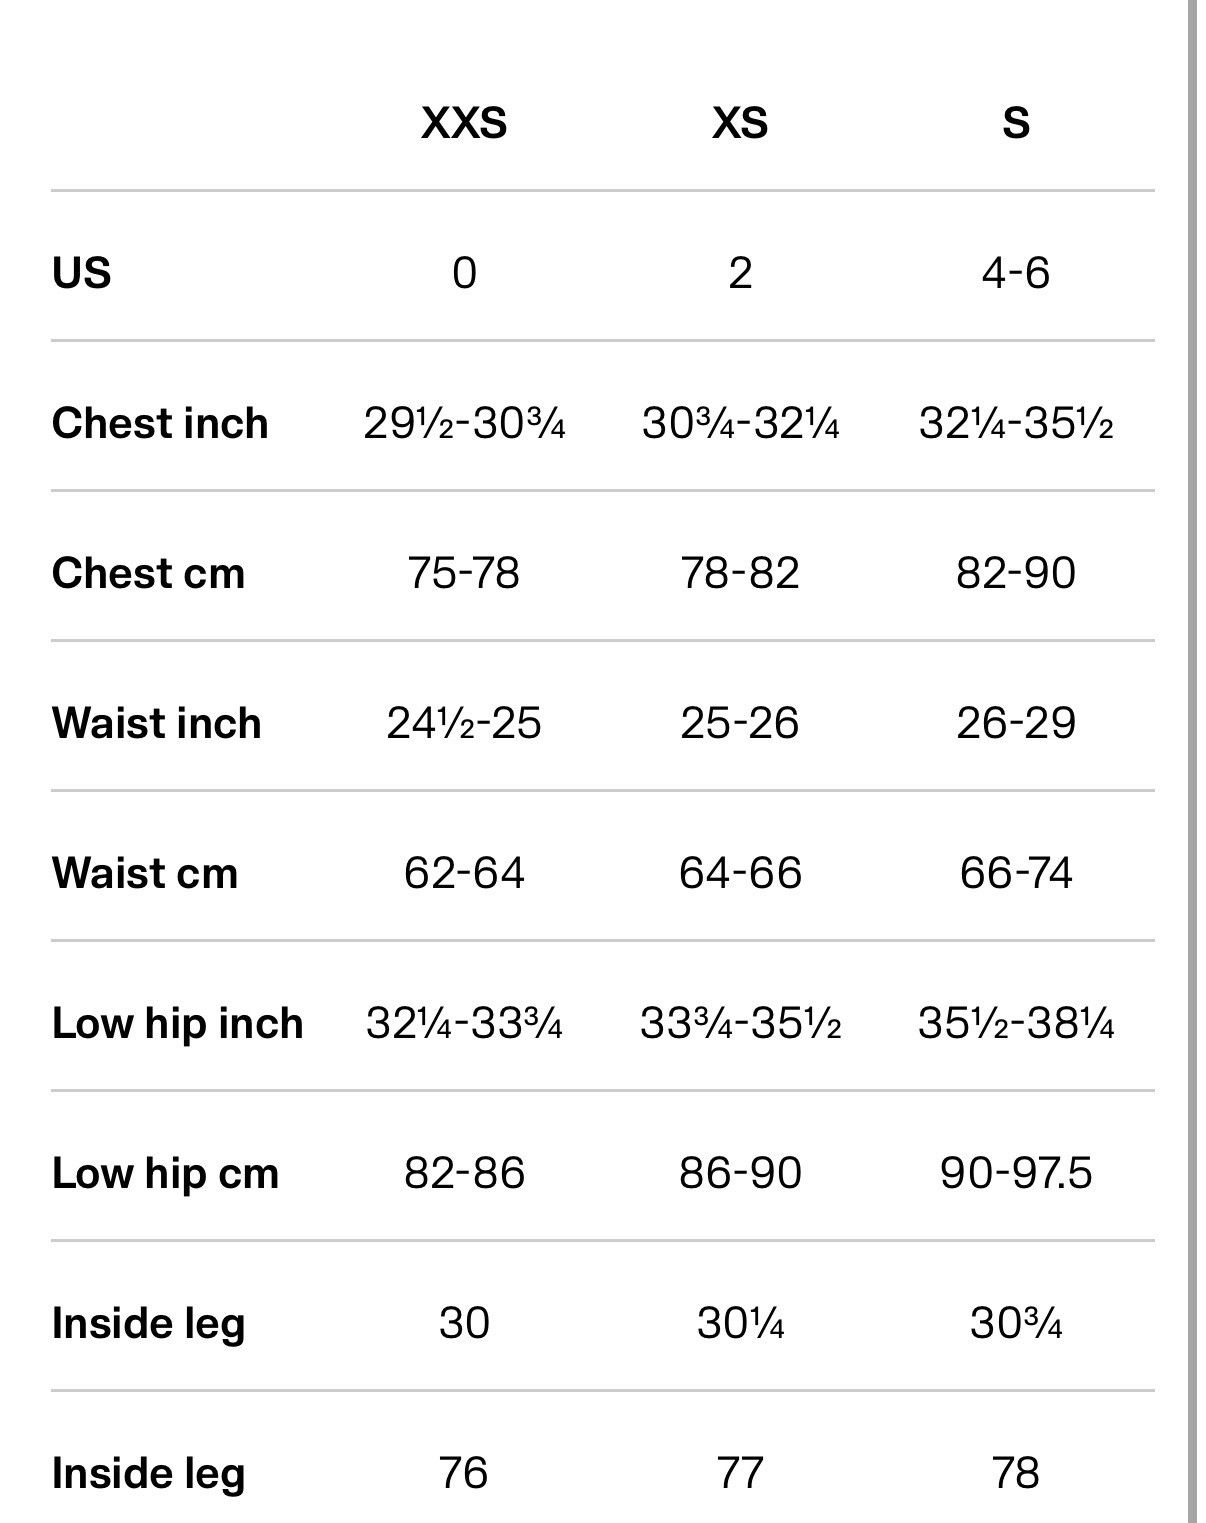Click the S low hip value 90-97.5
The image size is (1206, 1523).
pyautogui.click(x=1016, y=1173)
